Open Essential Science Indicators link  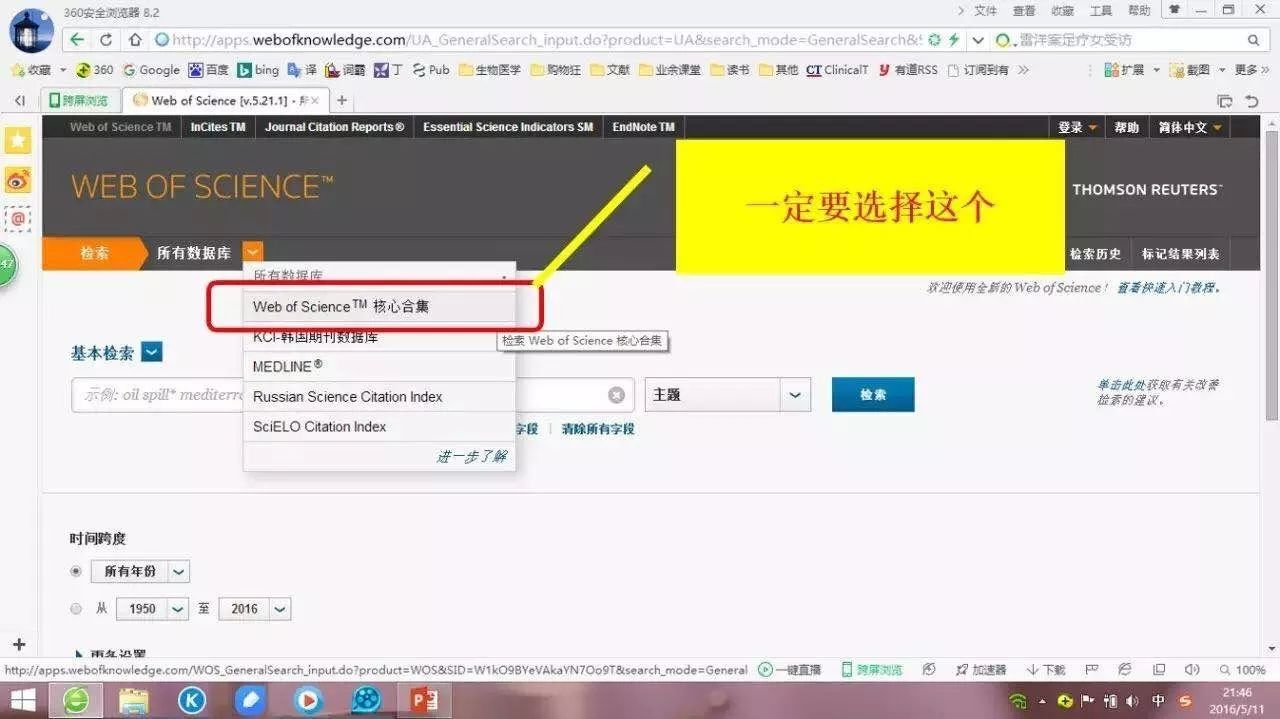click(507, 127)
